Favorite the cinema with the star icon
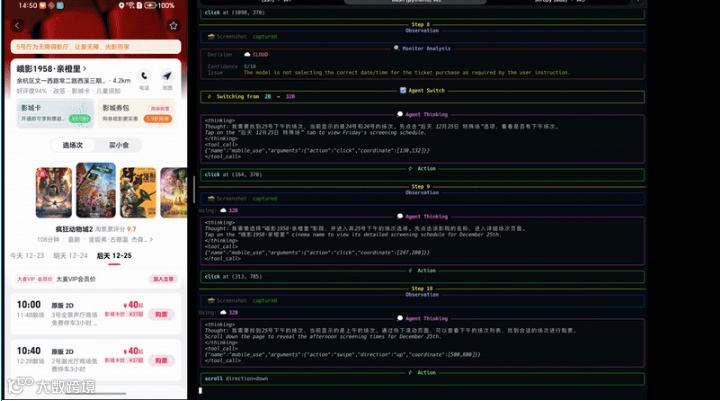Screen dimensions: 721x401 coord(173,26)
